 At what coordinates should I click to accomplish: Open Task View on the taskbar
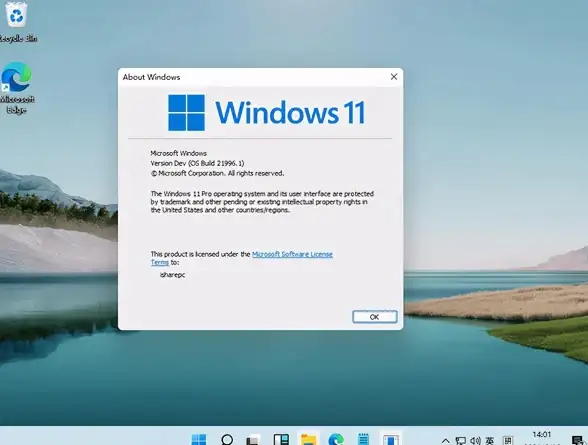(x=253, y=440)
